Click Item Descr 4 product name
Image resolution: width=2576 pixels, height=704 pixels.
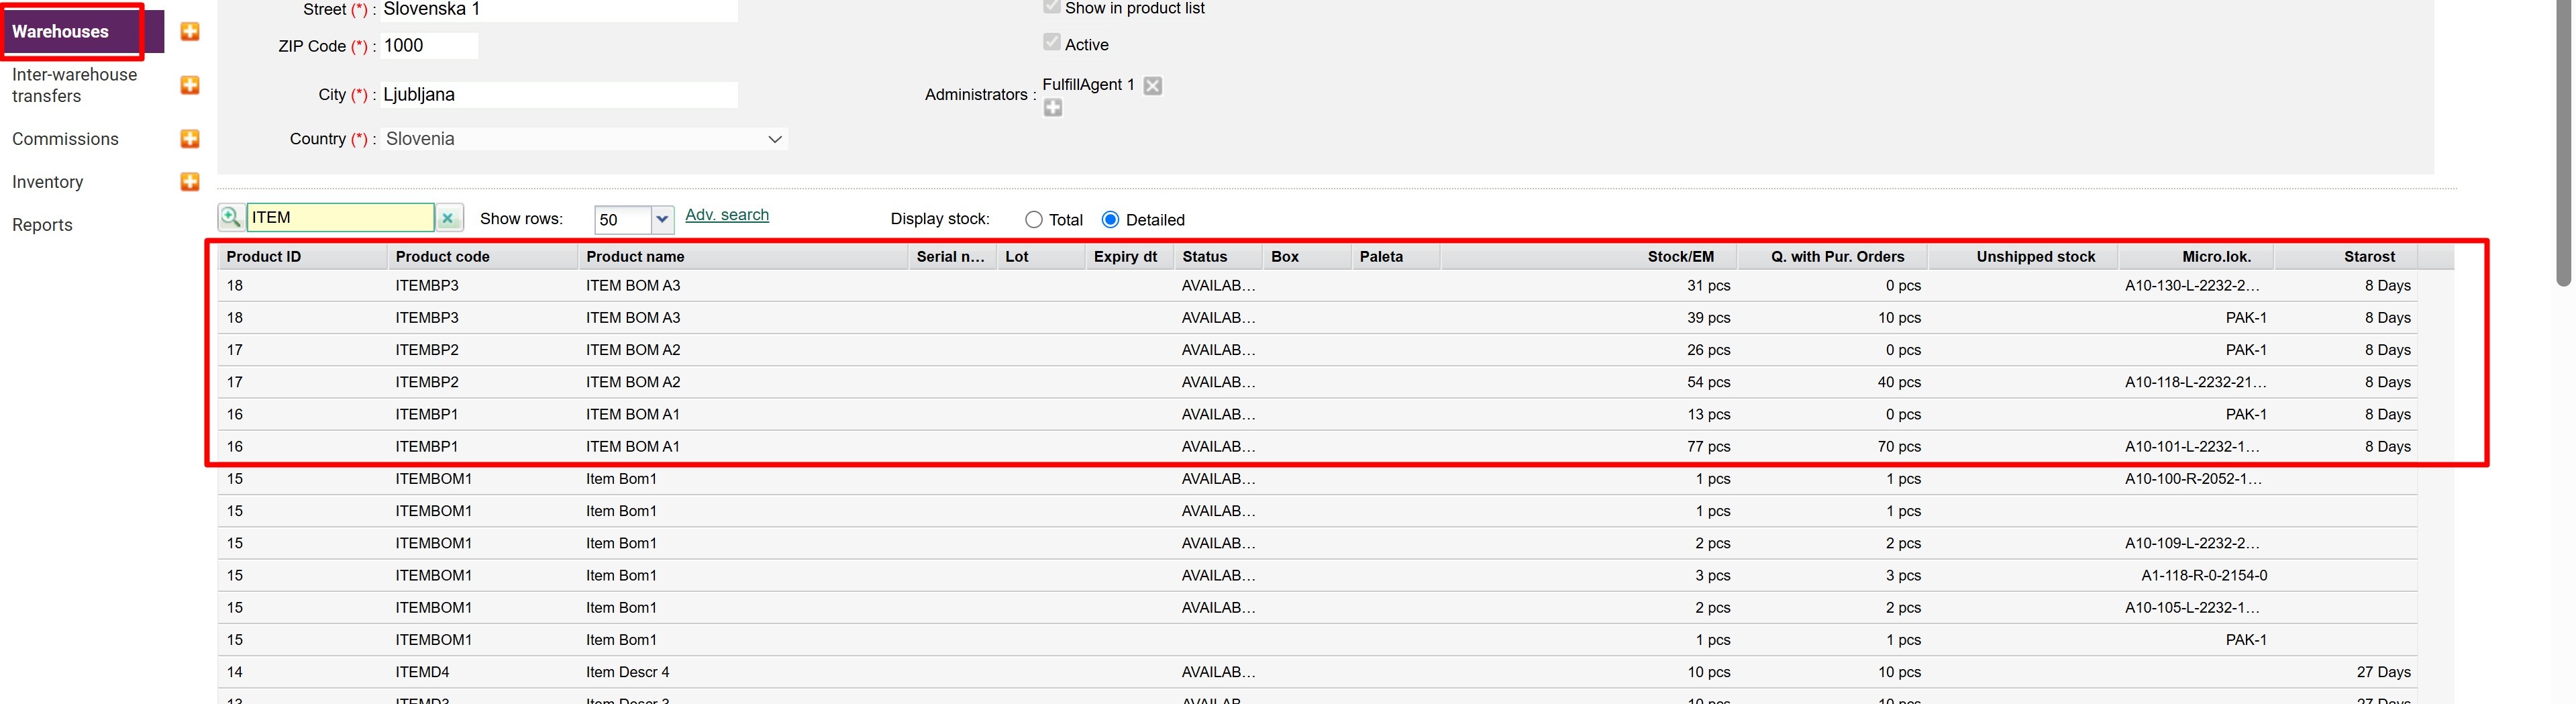[x=628, y=672]
